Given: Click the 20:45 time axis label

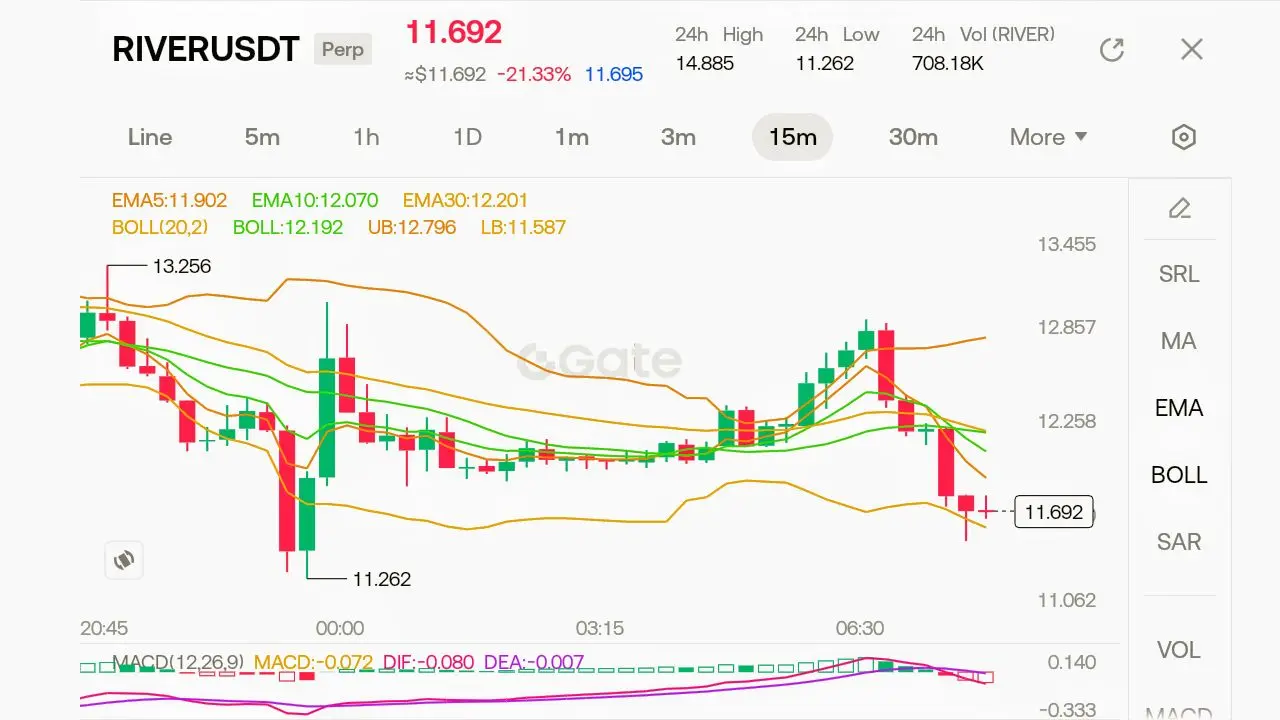Looking at the screenshot, I should 104,629.
